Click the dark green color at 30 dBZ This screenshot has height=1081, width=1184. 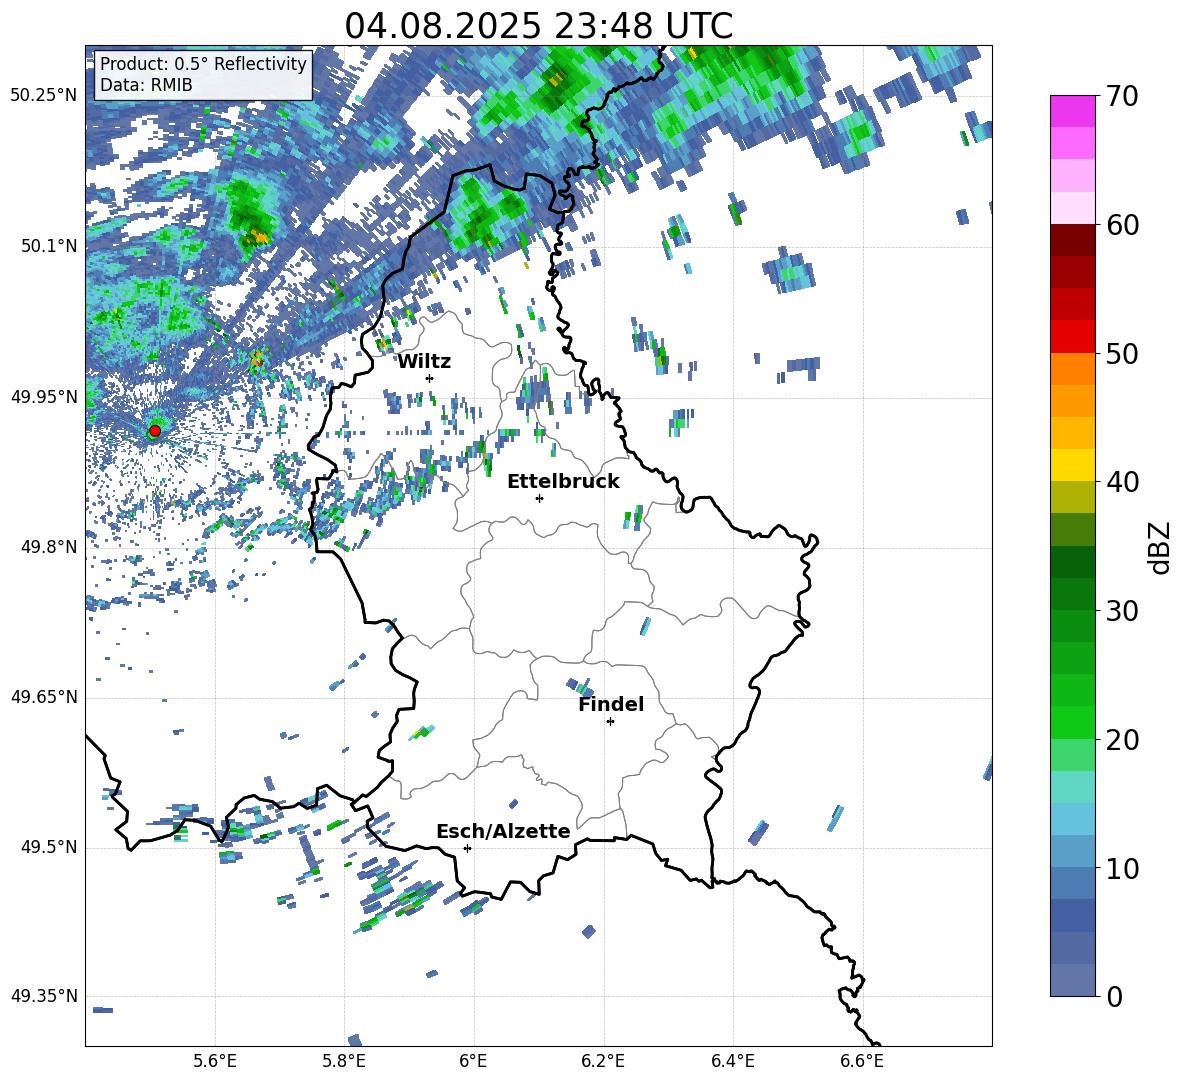[1072, 594]
